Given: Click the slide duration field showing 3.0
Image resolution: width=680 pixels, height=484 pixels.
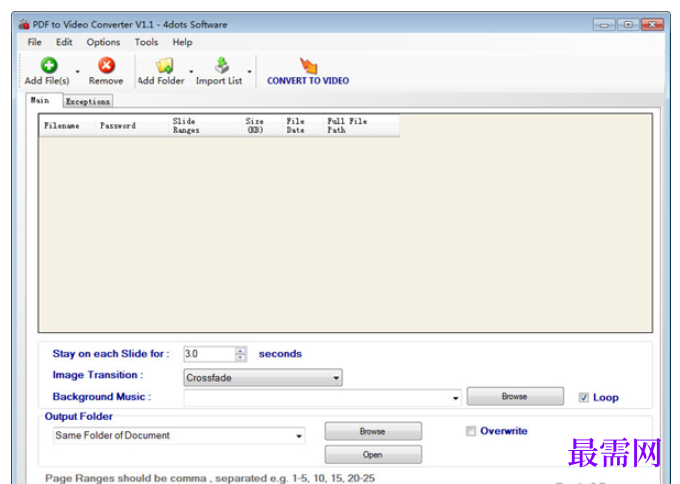Looking at the screenshot, I should (209, 354).
